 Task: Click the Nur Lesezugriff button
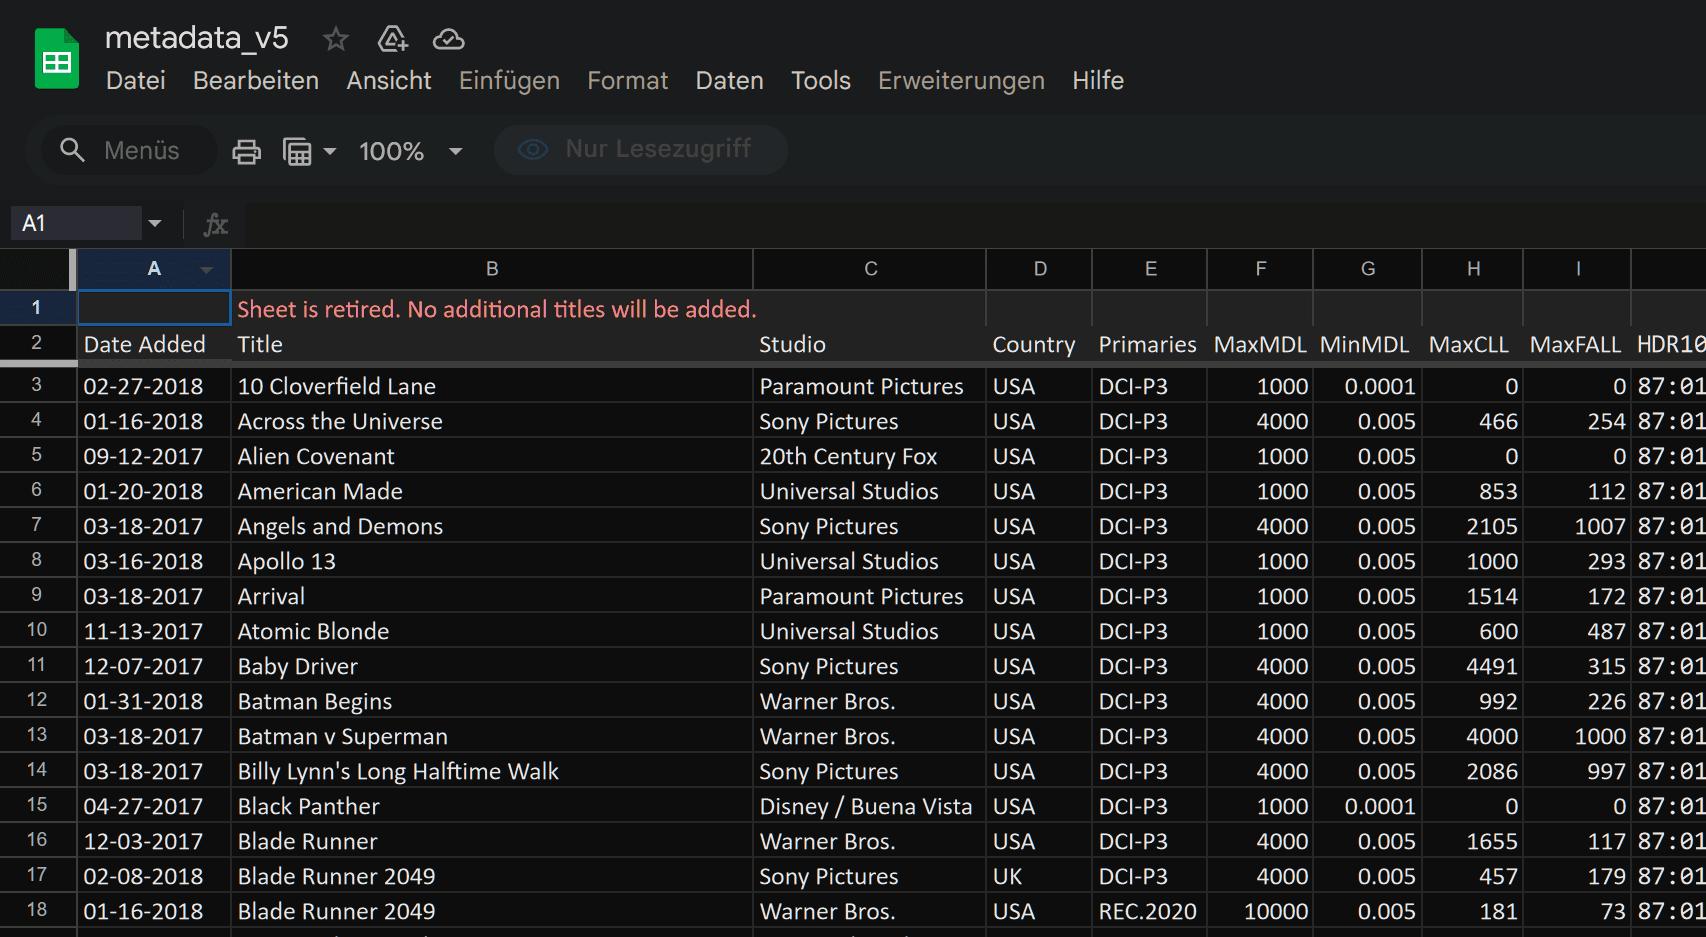point(641,149)
